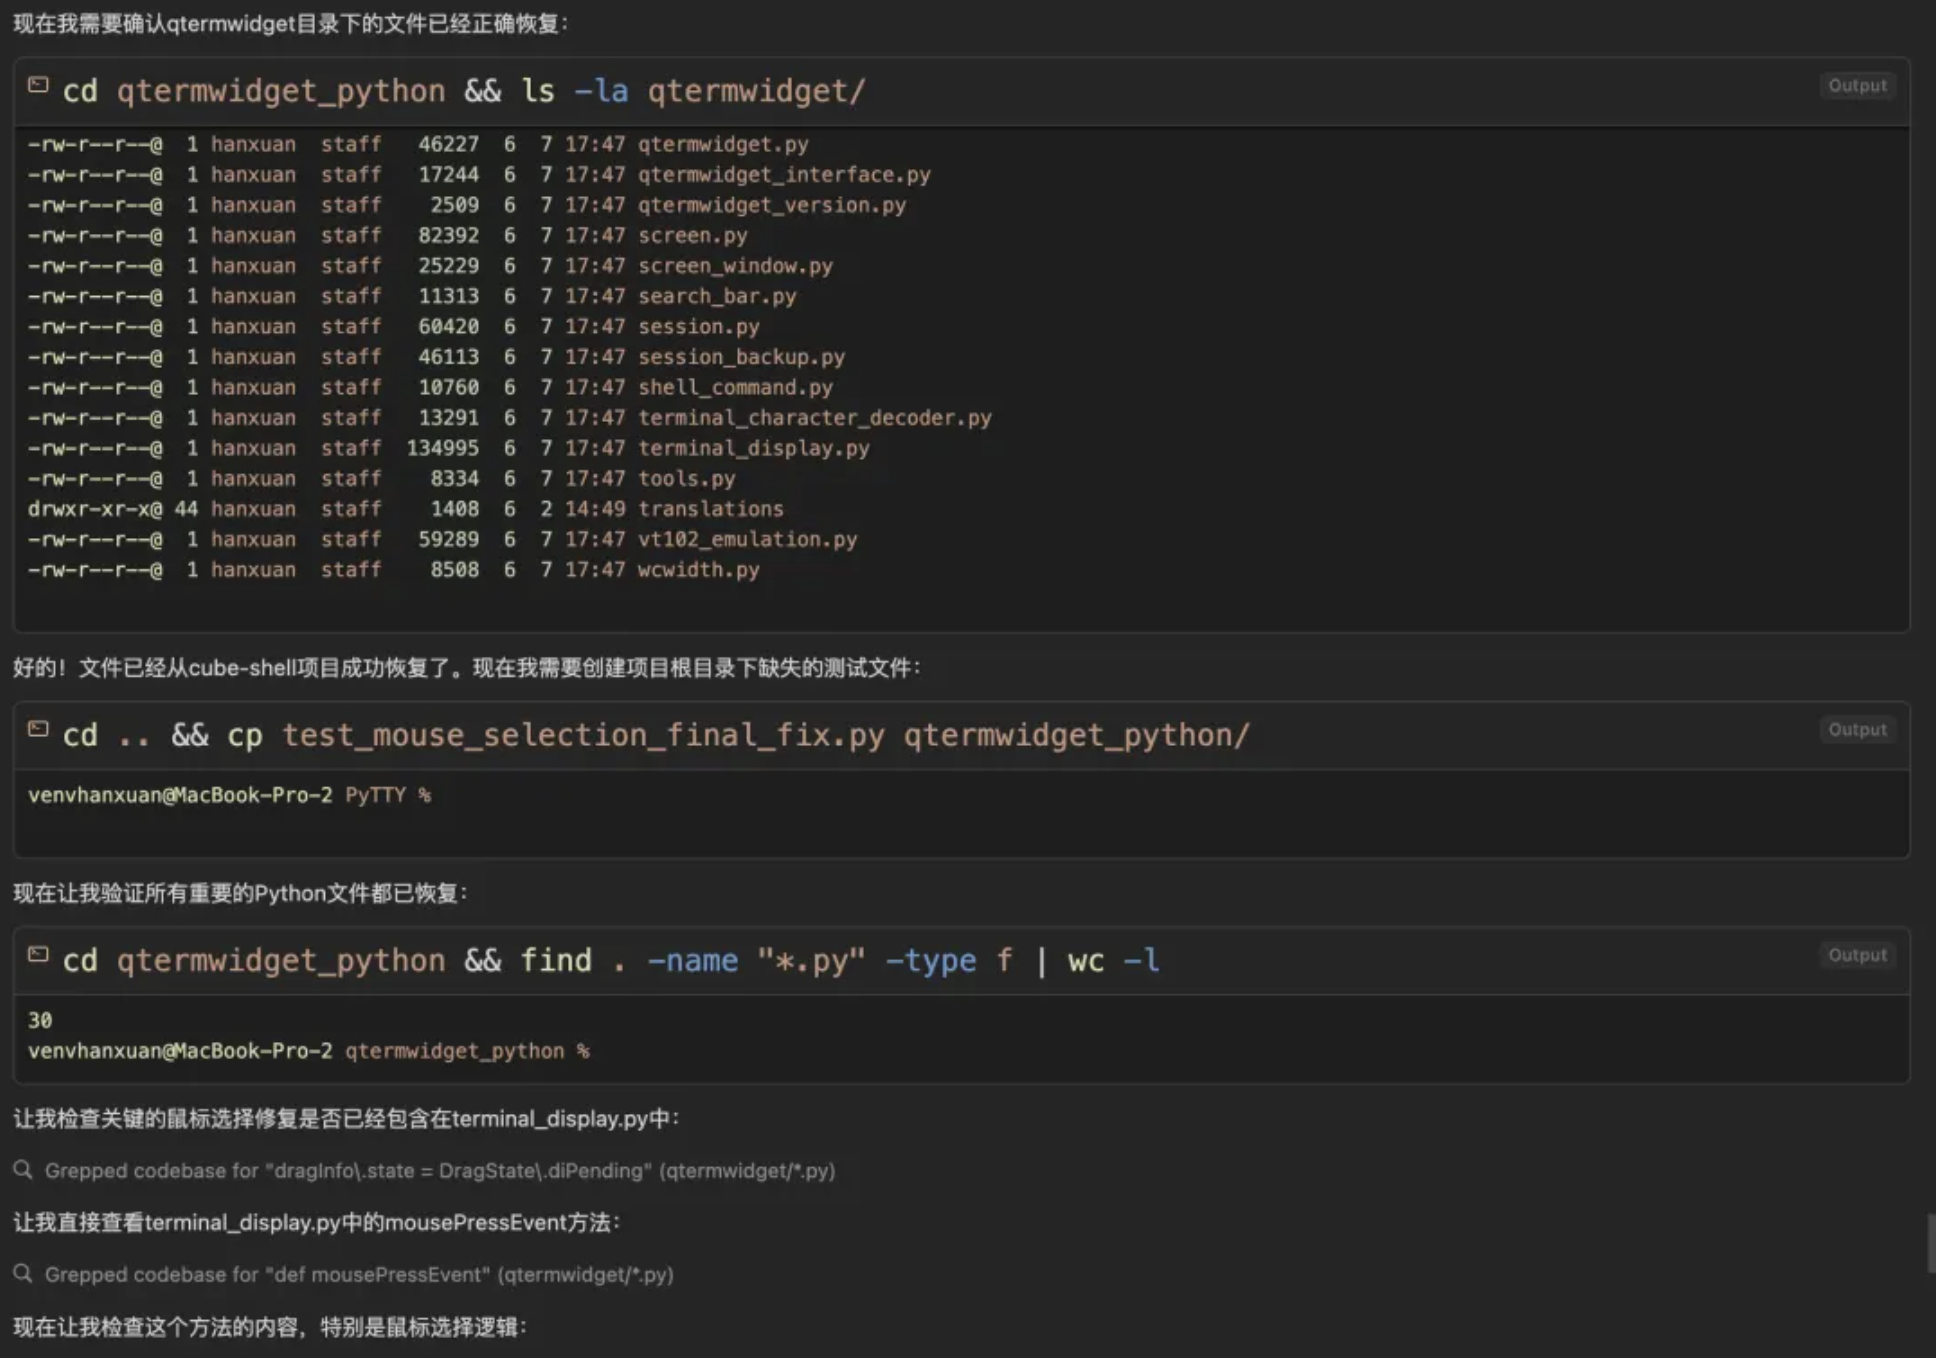The height and width of the screenshot is (1358, 1936).
Task: Click the drwxr-xr-x@ permissions entry
Action: pos(95,509)
